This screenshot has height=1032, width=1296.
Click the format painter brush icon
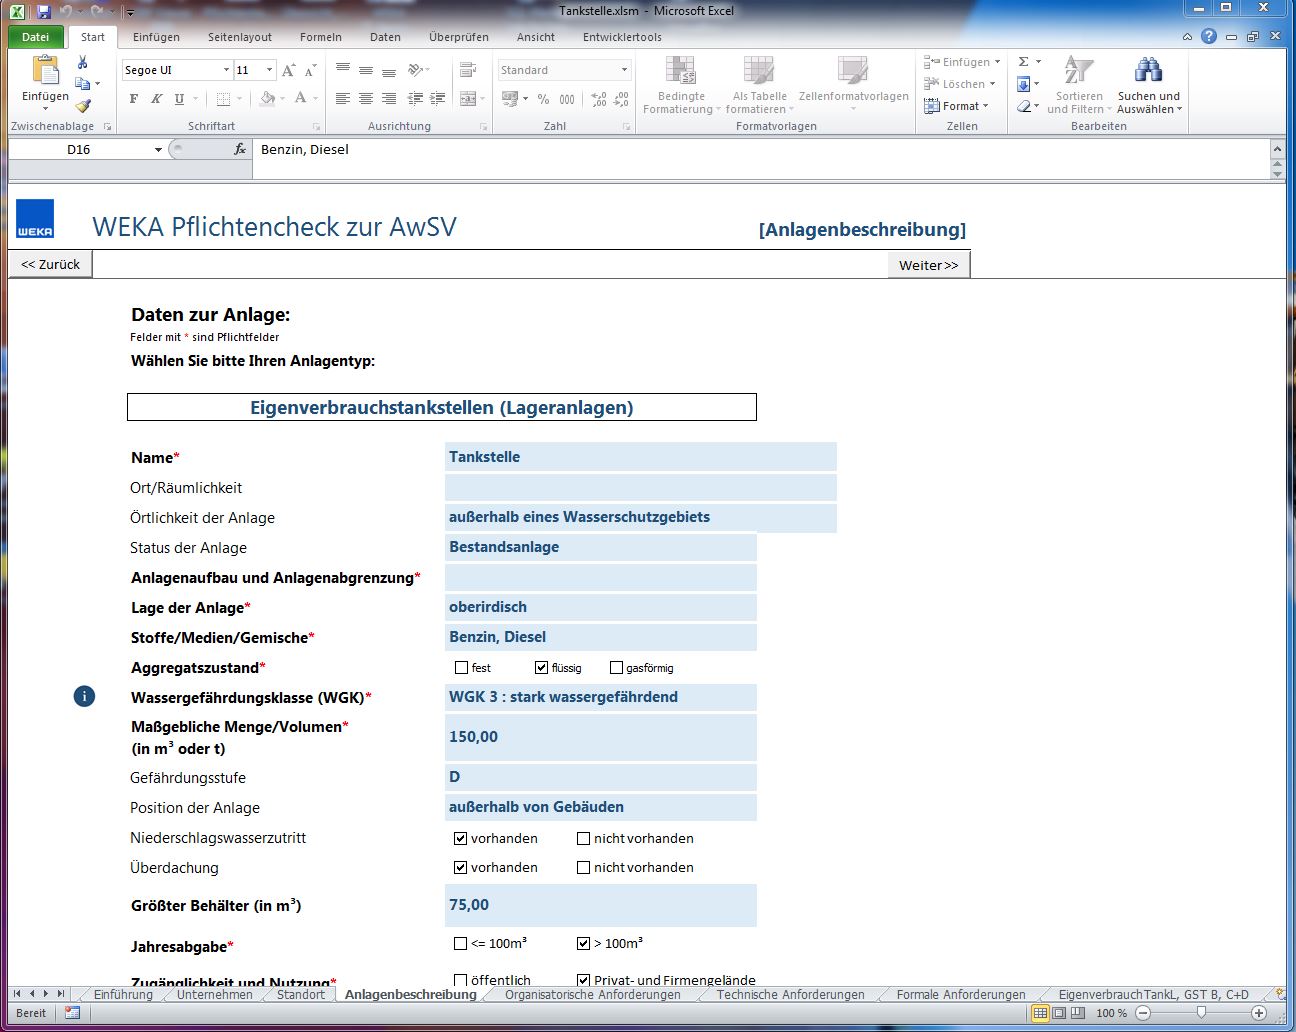pyautogui.click(x=83, y=106)
